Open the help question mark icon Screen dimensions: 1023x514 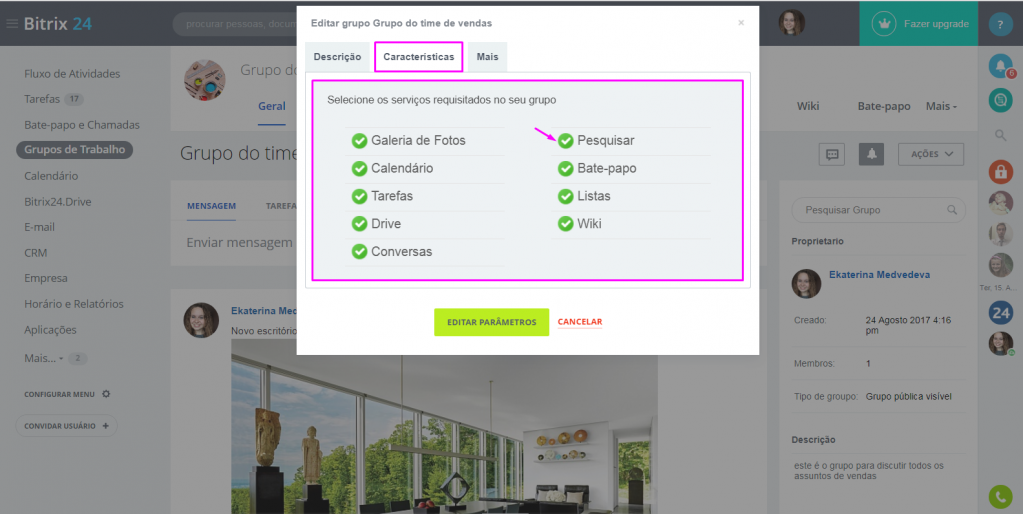tap(1000, 24)
